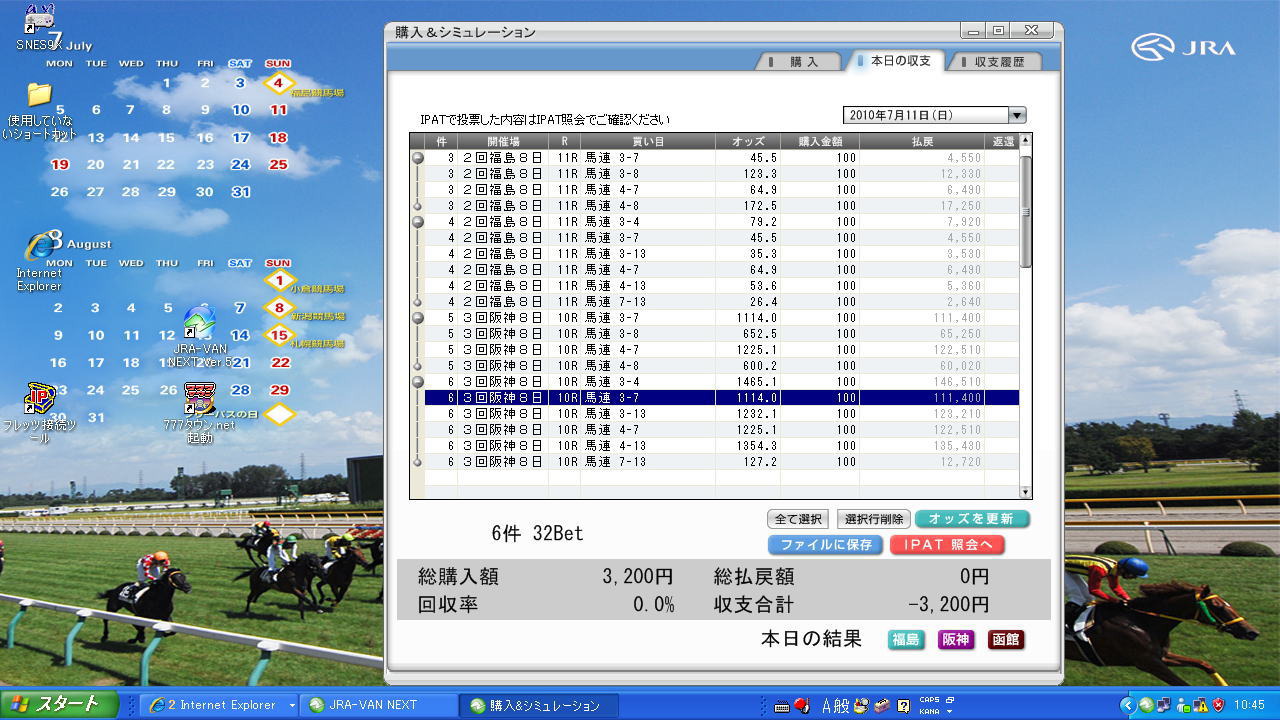Click the red security shield tray icon

point(1218,705)
